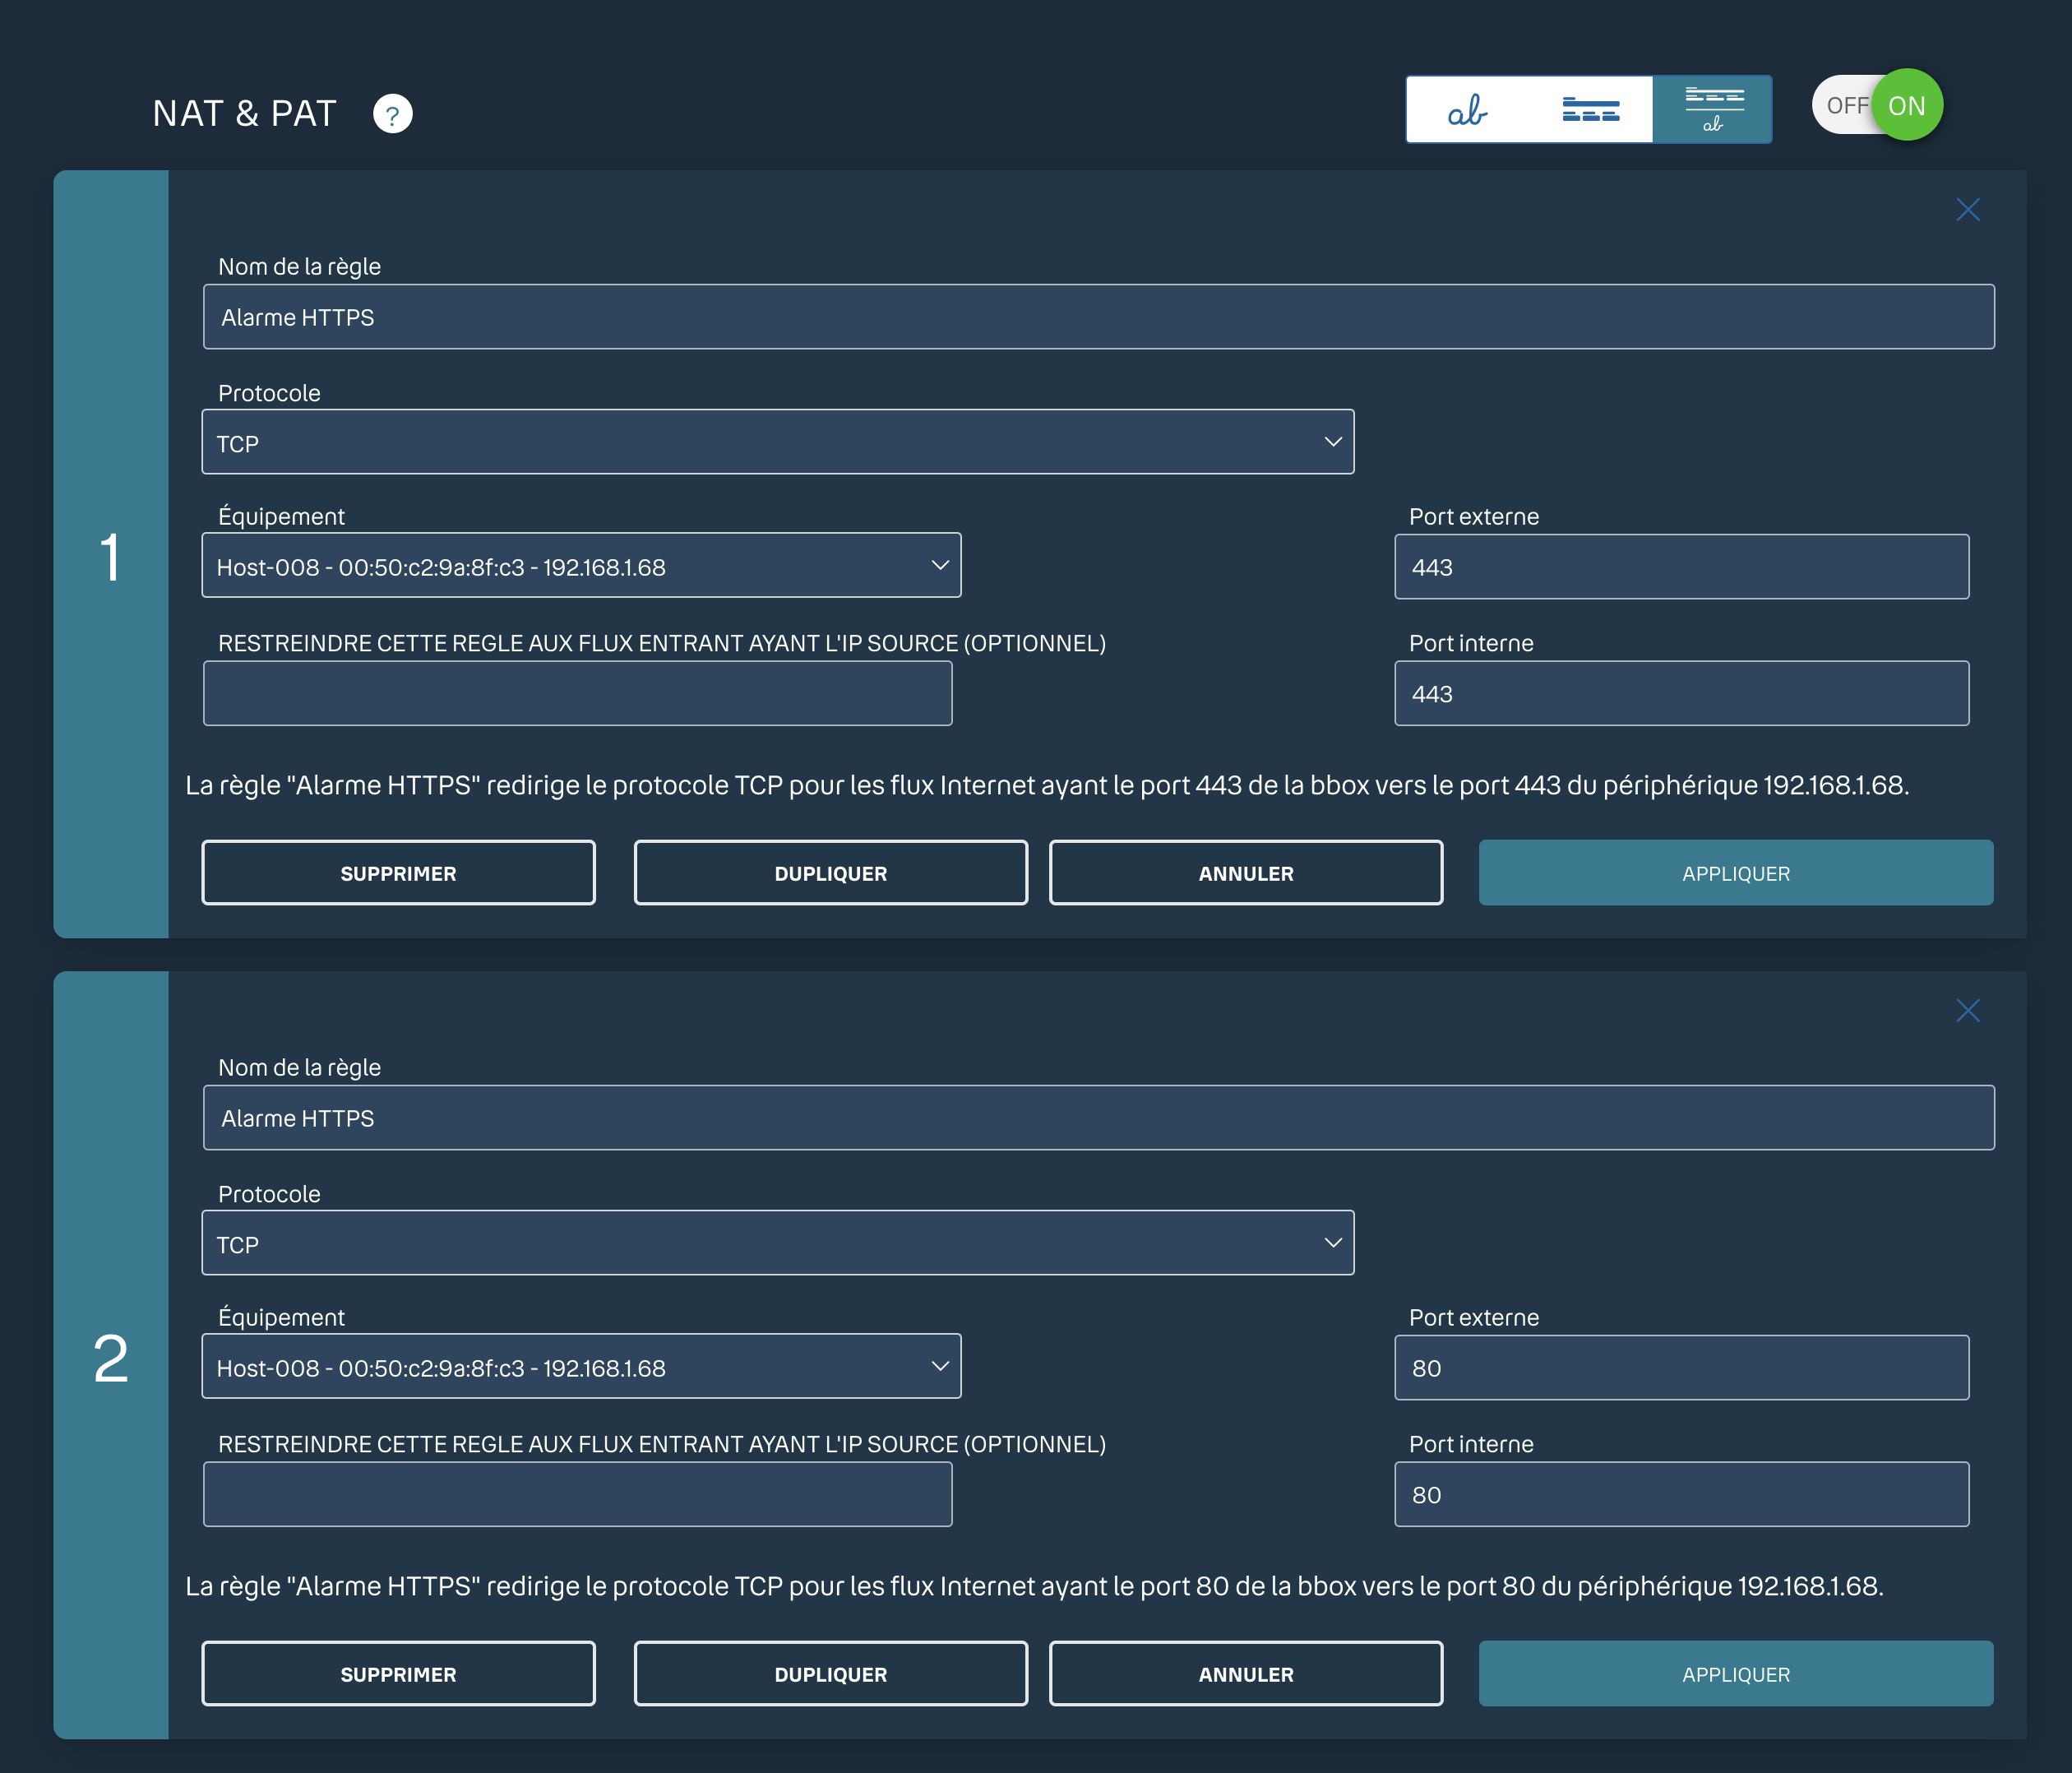
Task: Click the Port interne field showing 80
Action: point(1681,1495)
